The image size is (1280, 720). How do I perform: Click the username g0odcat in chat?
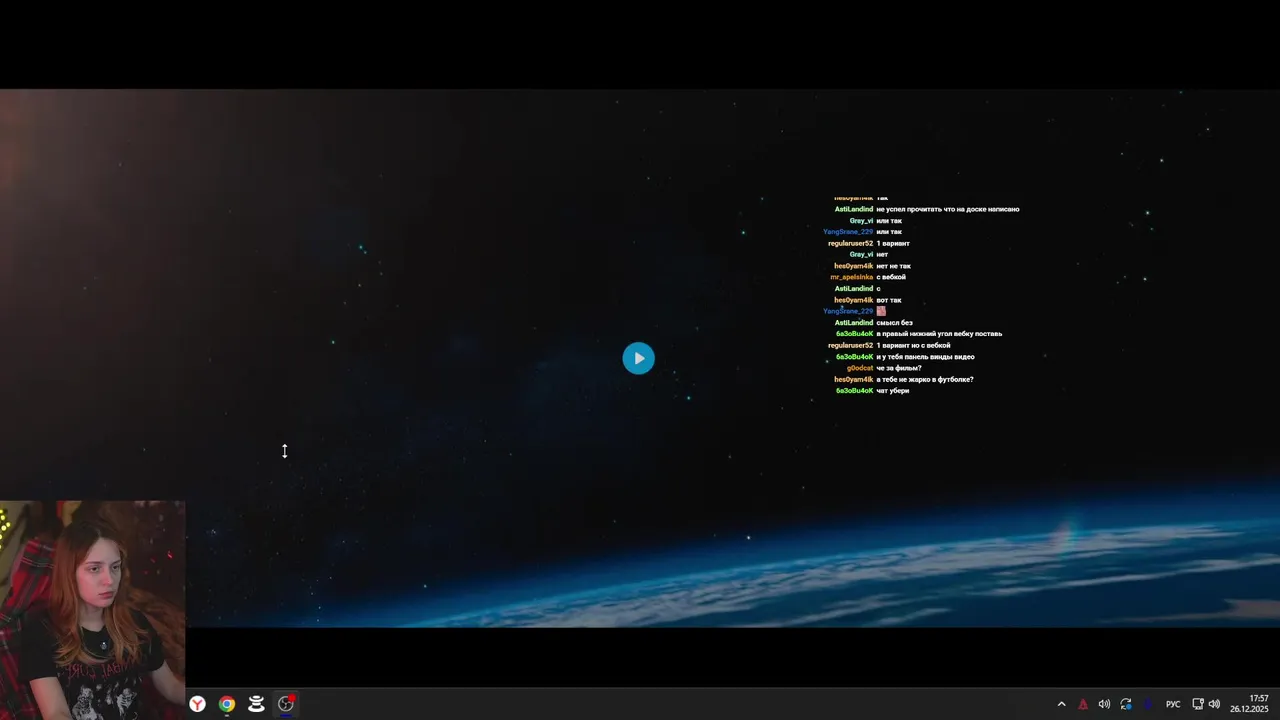click(860, 368)
